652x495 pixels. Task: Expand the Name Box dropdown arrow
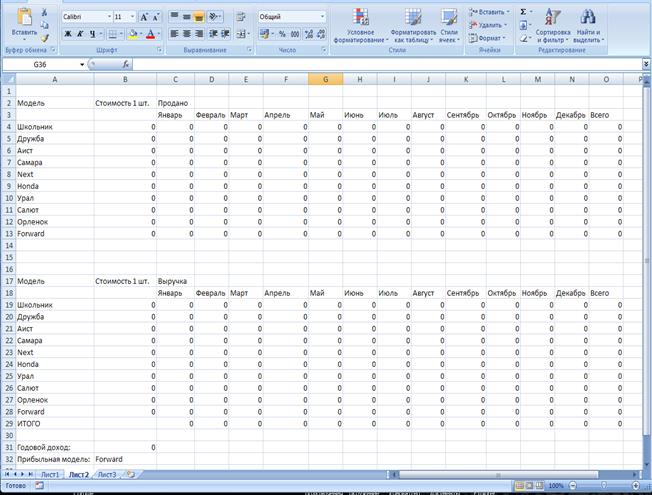[x=82, y=64]
